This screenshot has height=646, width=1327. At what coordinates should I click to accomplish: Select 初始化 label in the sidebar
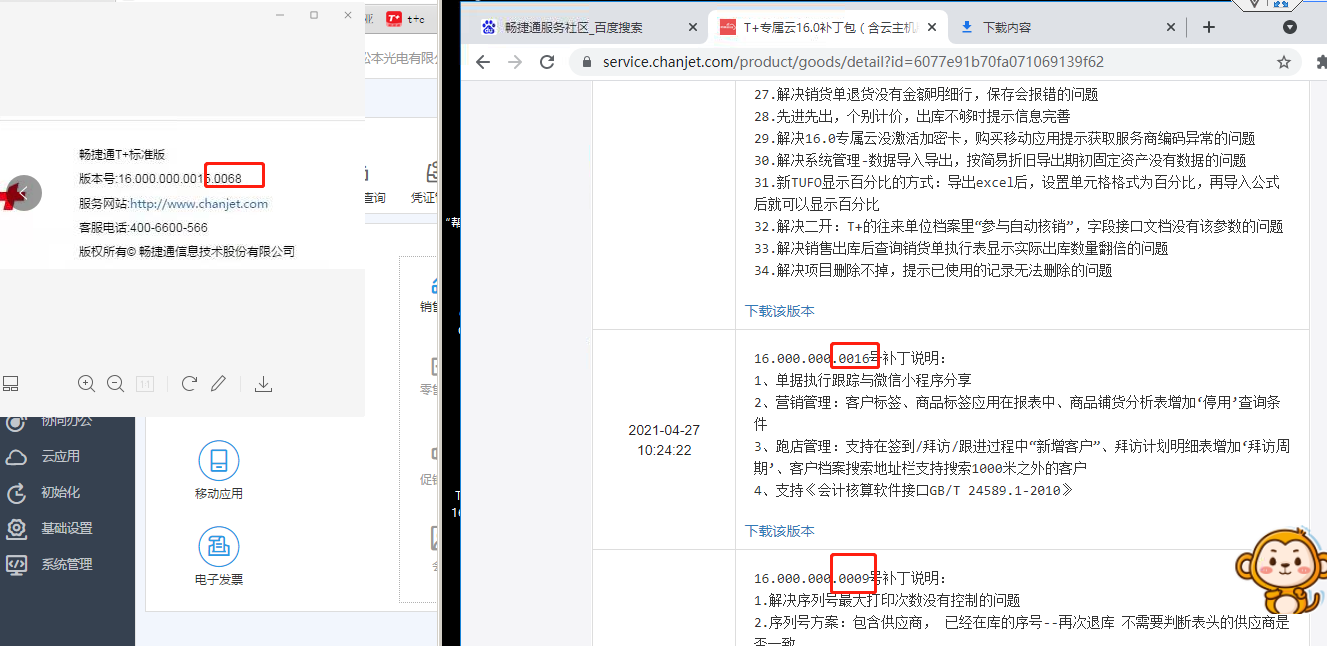[60, 493]
